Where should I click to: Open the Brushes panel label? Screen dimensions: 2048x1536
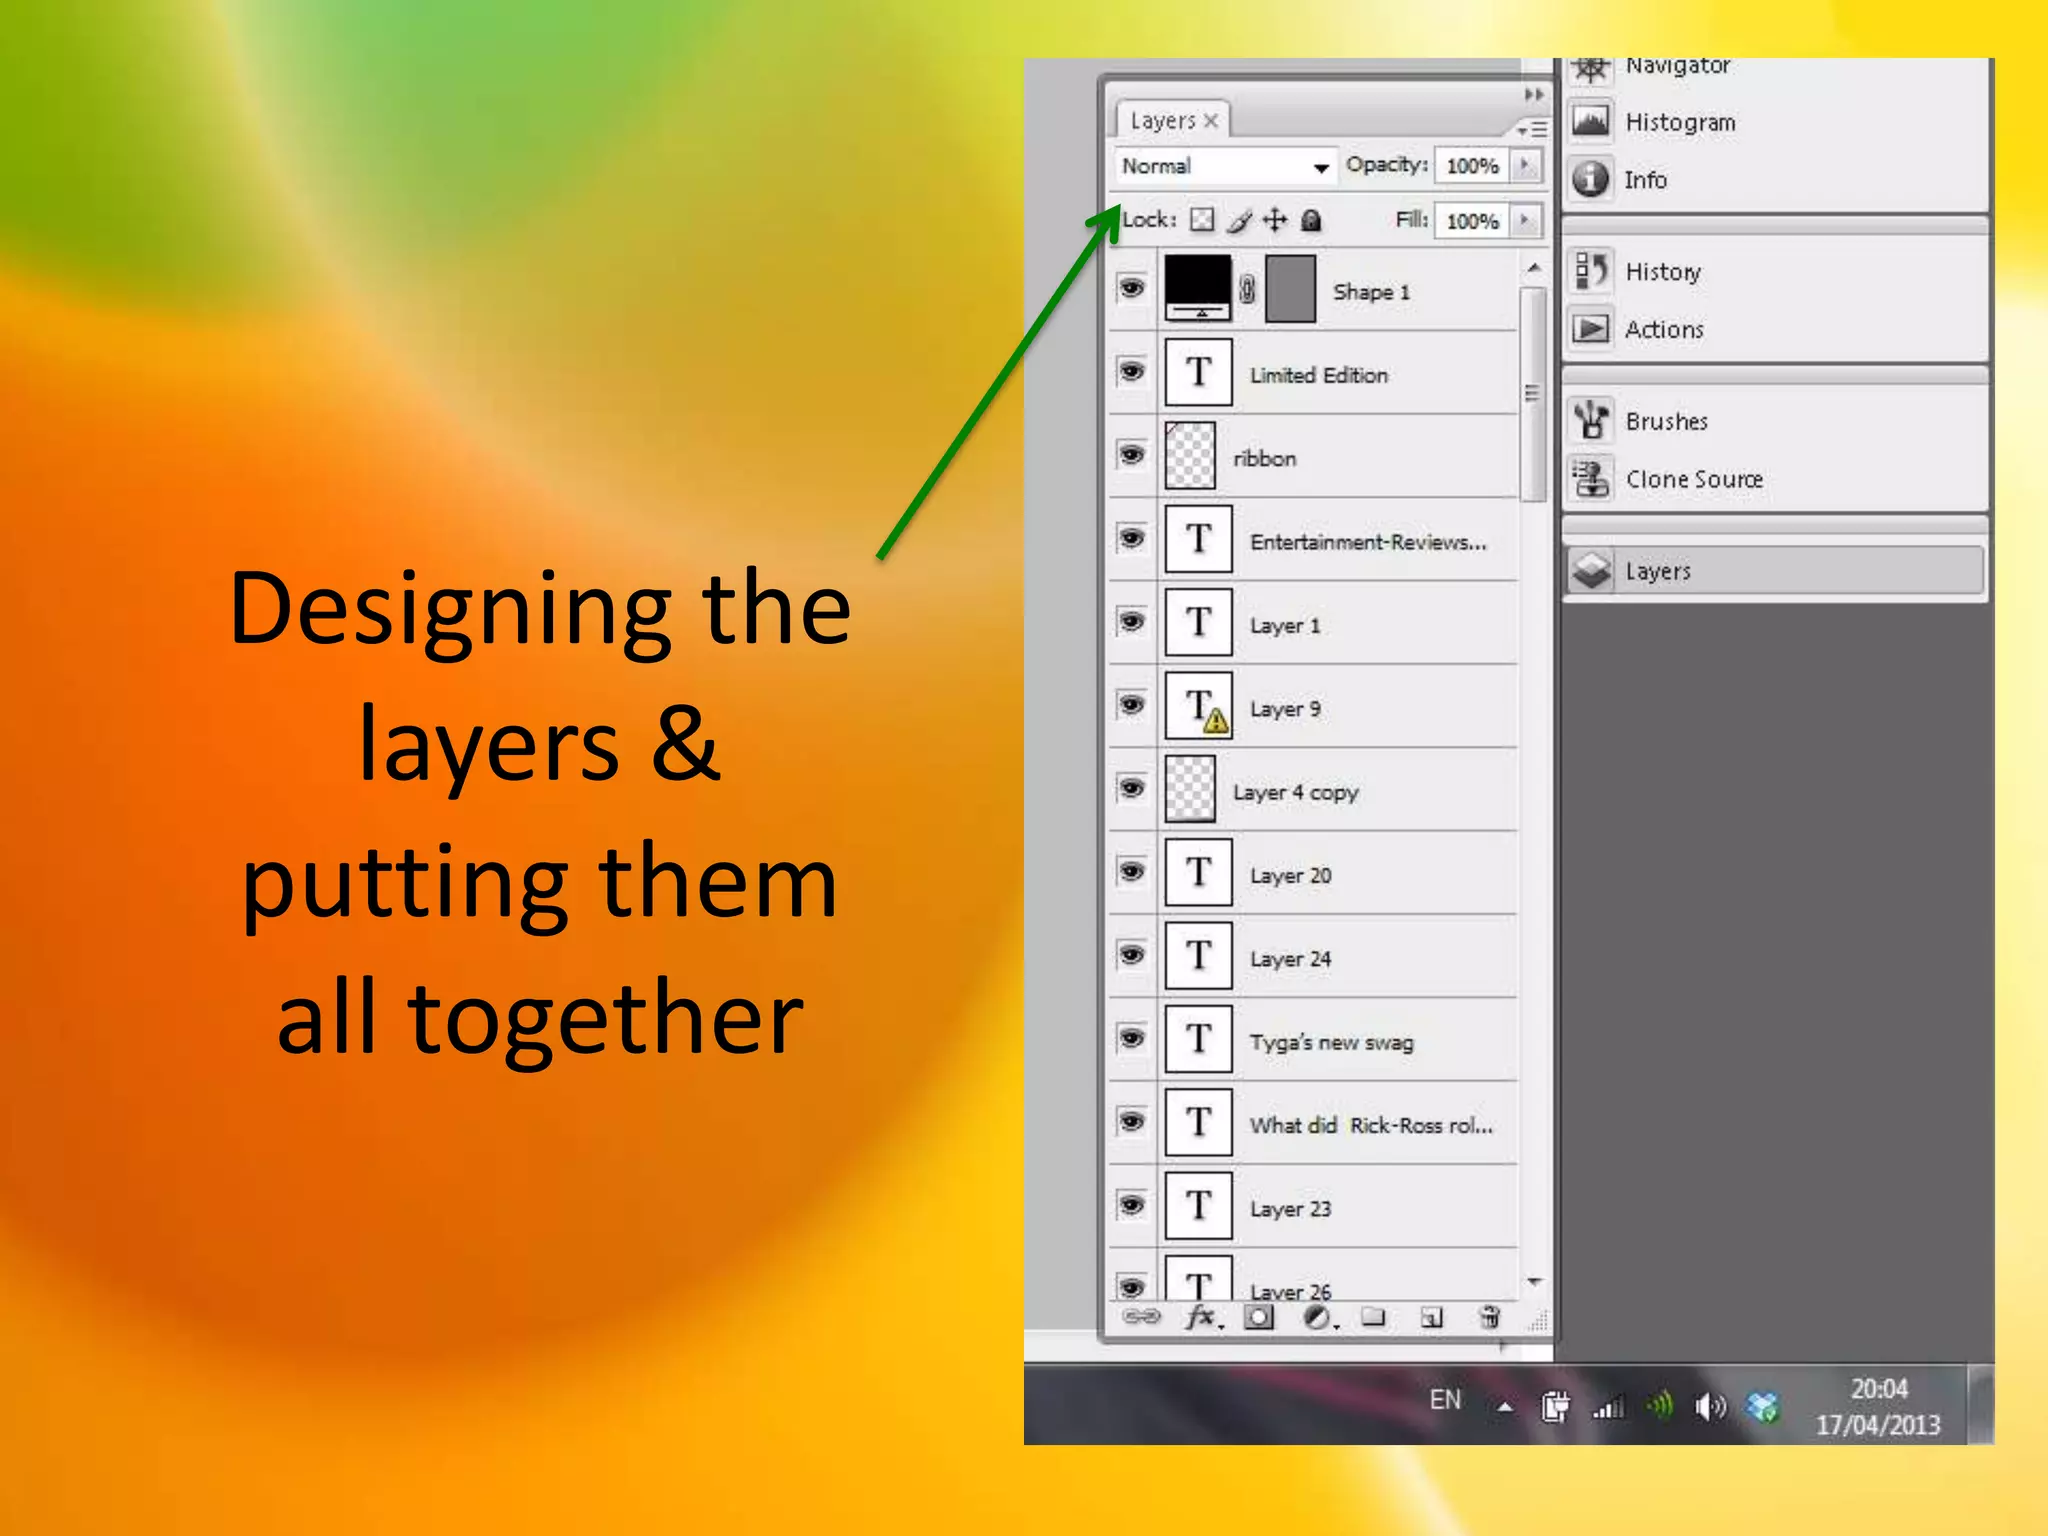(x=1666, y=421)
